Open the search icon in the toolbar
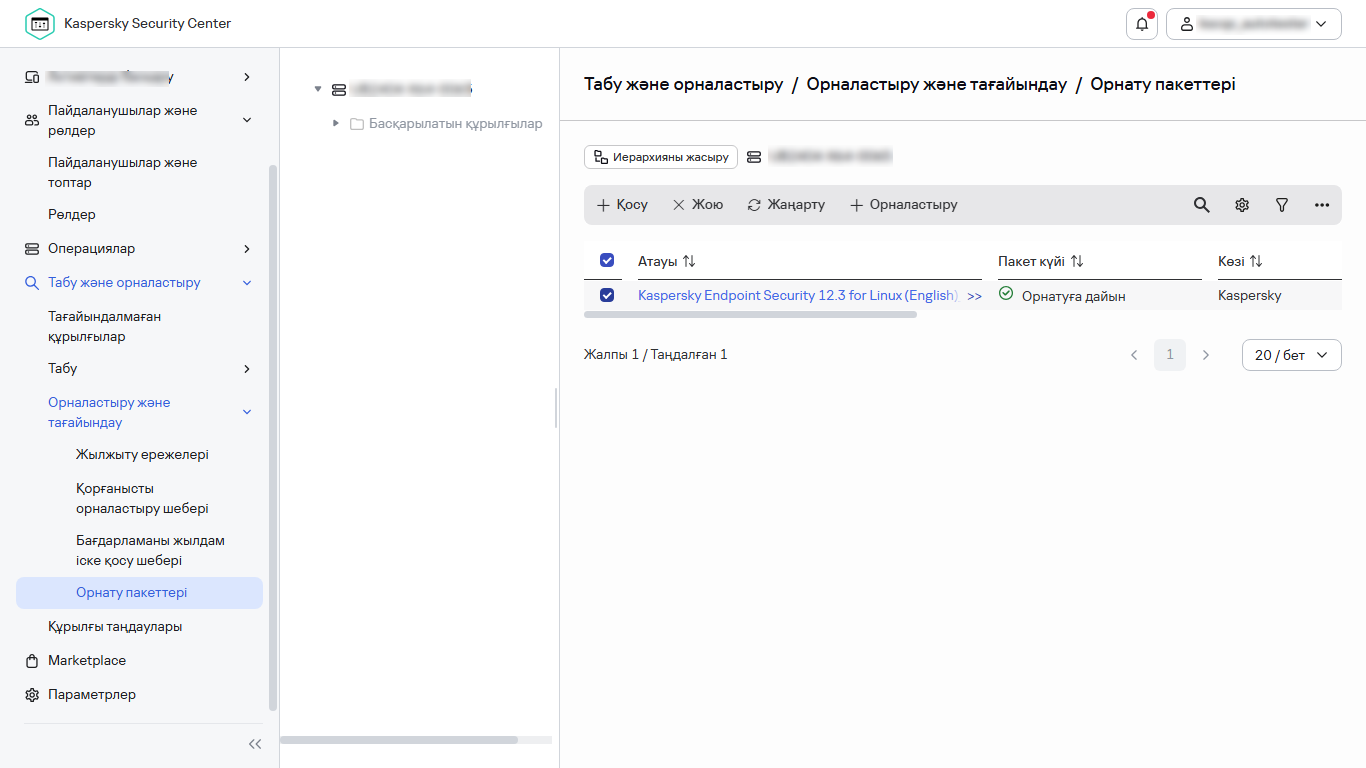The image size is (1366, 768). 1201,204
